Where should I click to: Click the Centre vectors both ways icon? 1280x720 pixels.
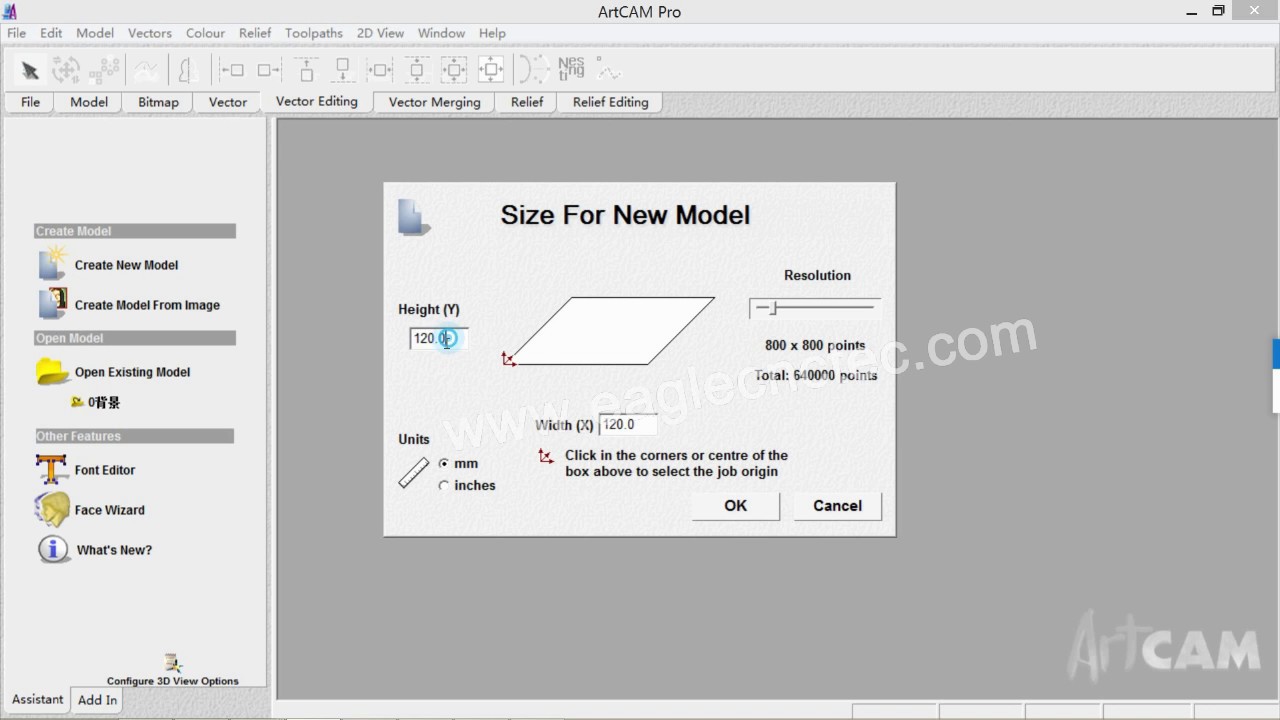[454, 70]
